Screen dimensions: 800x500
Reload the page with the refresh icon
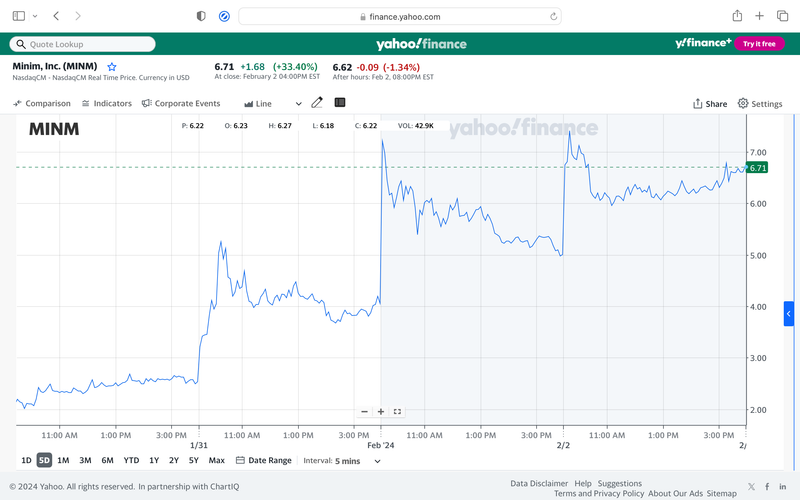[x=553, y=16]
